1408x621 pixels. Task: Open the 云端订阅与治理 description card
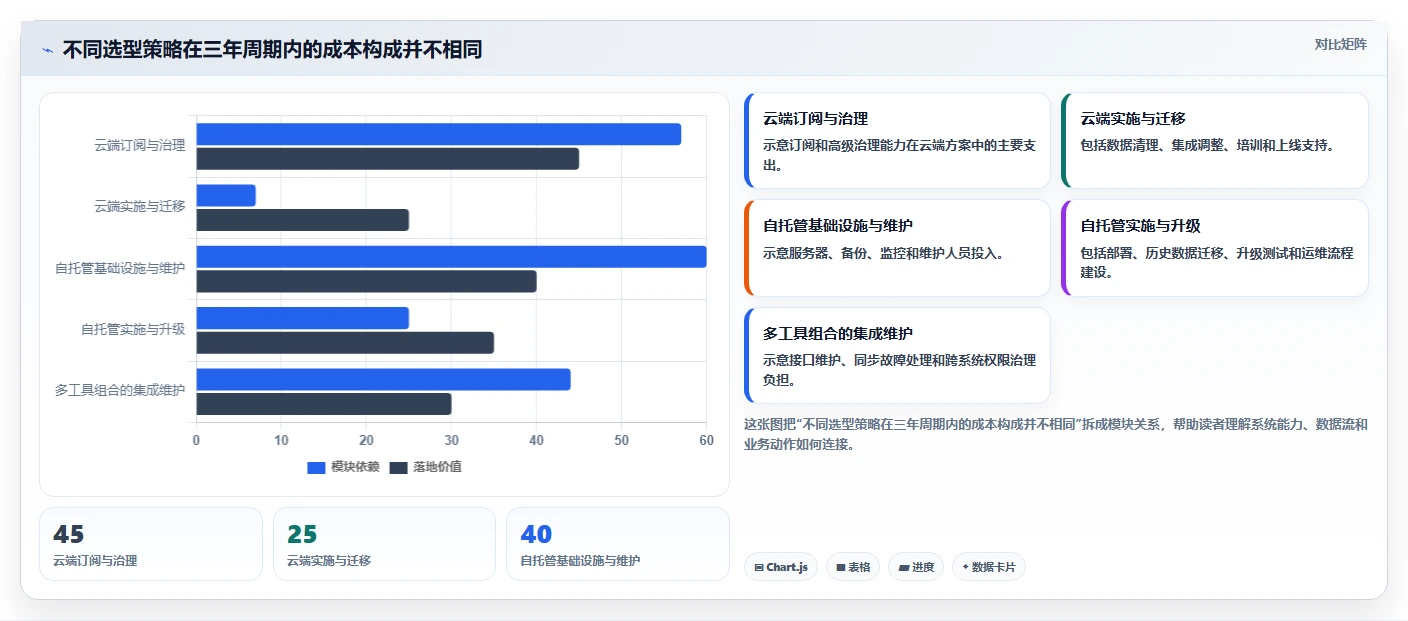897,140
